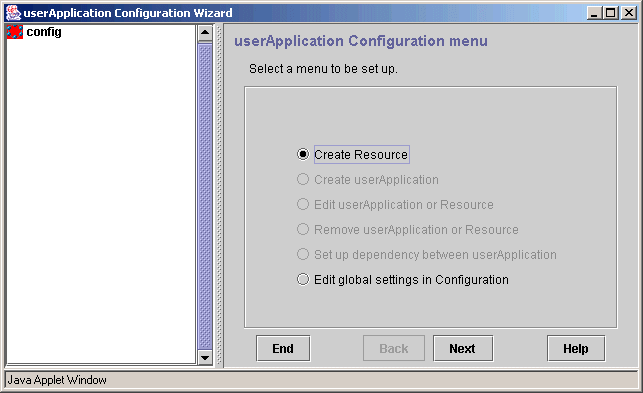Close the userApplication Configuration Wizard window
This screenshot has height=393, width=643.
pyautogui.click(x=629, y=13)
